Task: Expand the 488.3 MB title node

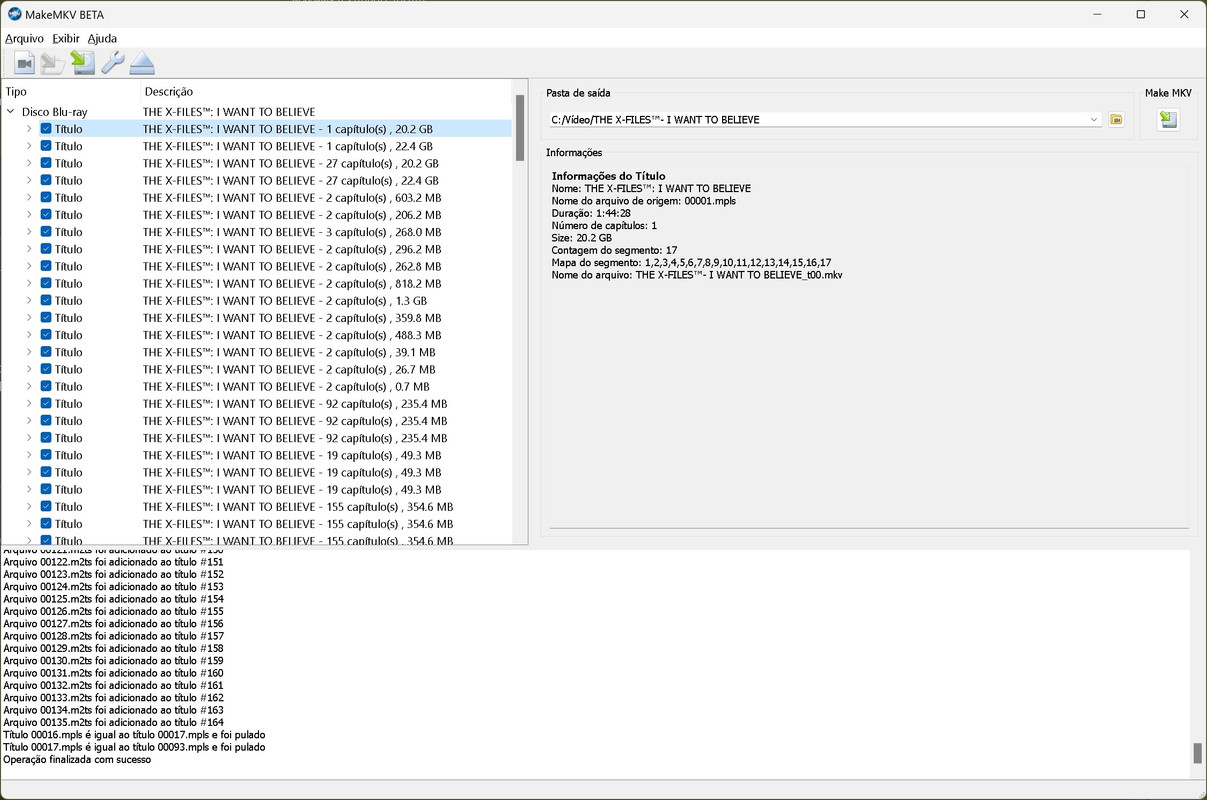Action: [29, 335]
